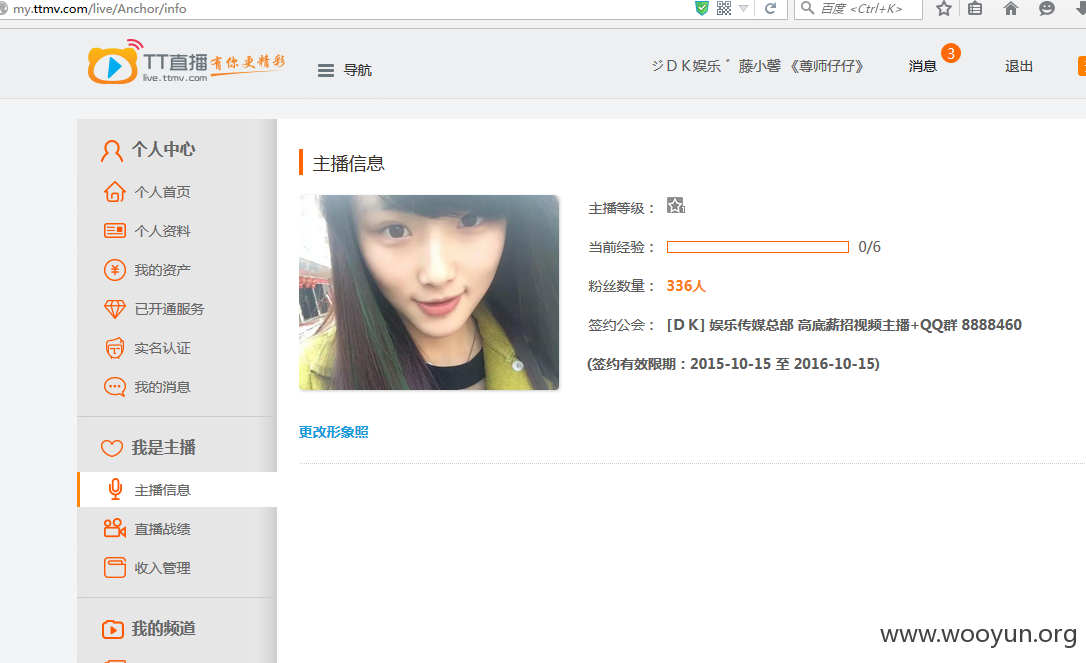Click the 0/6 experience value
This screenshot has height=663, width=1086.
[x=869, y=247]
